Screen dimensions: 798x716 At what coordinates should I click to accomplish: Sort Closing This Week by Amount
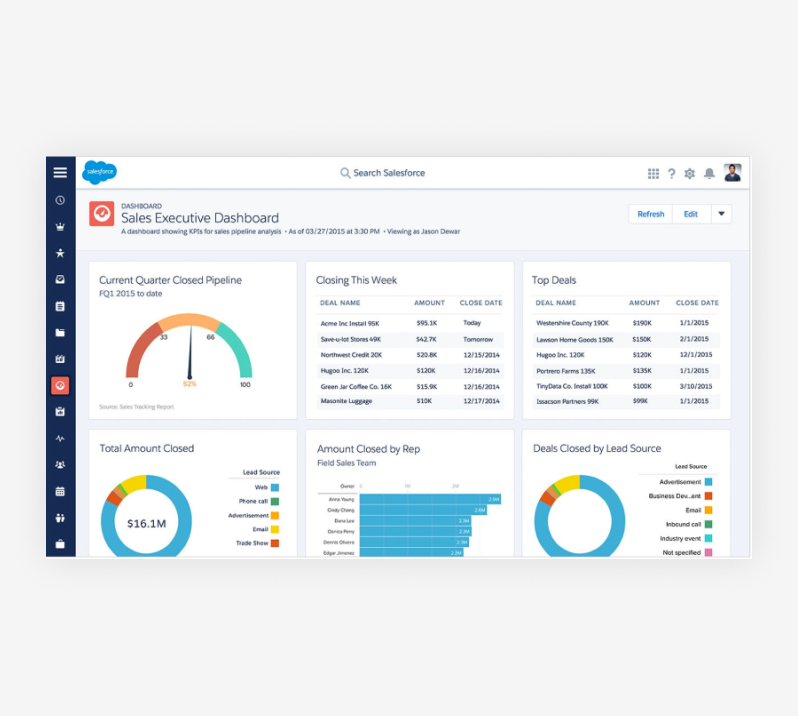point(430,303)
